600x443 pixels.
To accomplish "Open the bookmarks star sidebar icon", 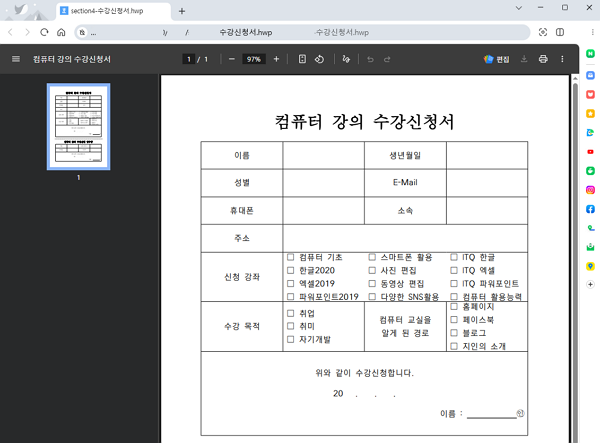I will (590, 114).
